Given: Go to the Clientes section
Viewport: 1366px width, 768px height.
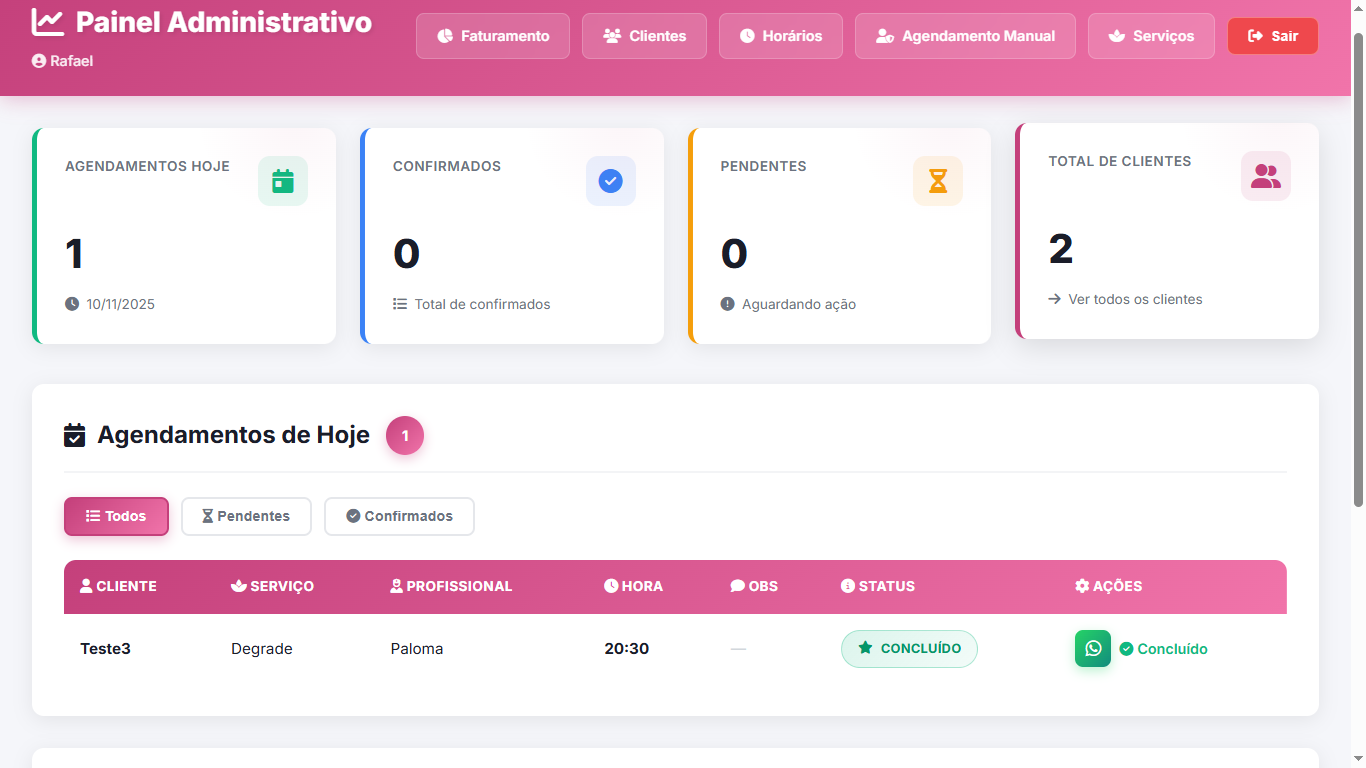Looking at the screenshot, I should point(644,36).
